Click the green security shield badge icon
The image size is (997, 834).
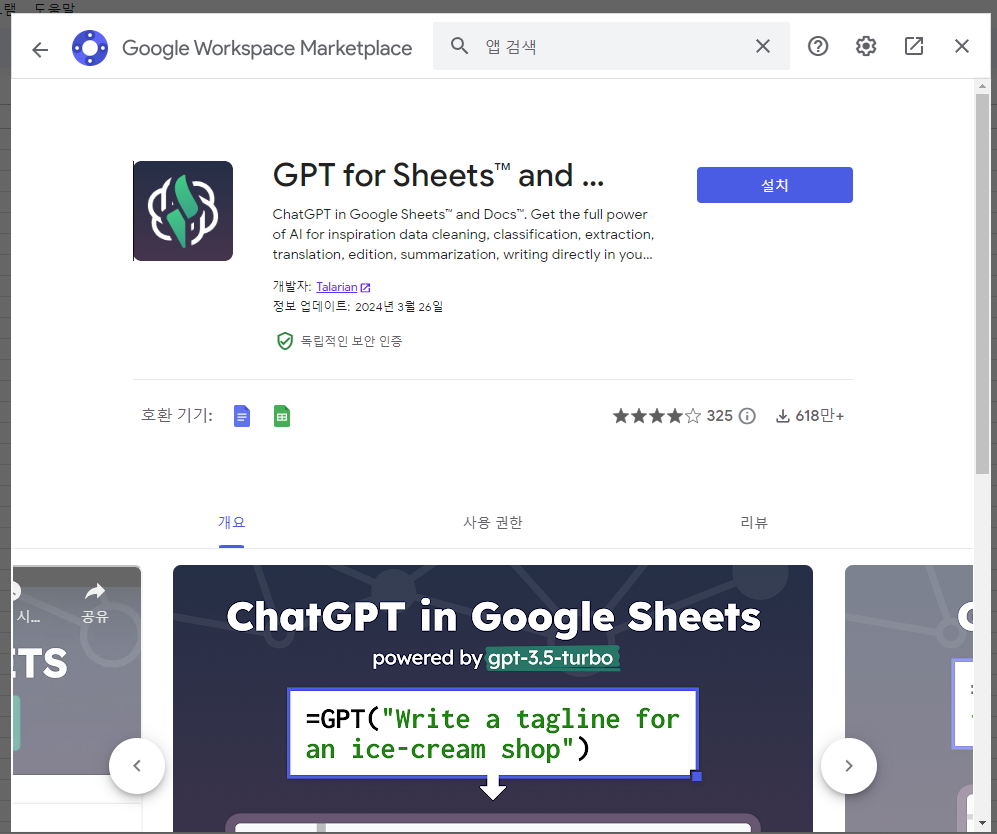point(284,341)
